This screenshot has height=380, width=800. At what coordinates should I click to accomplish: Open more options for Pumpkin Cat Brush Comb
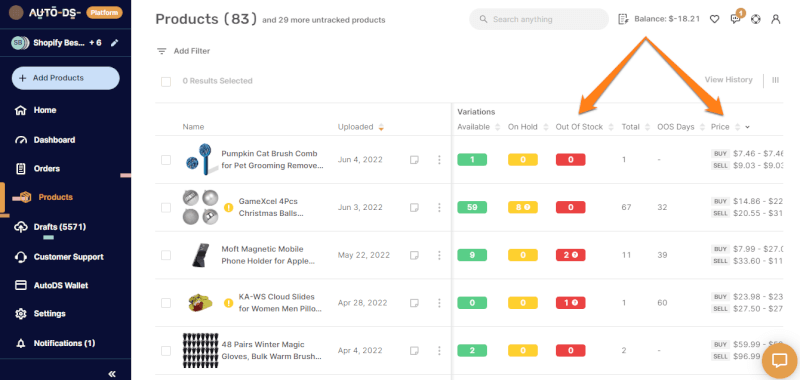coord(439,160)
